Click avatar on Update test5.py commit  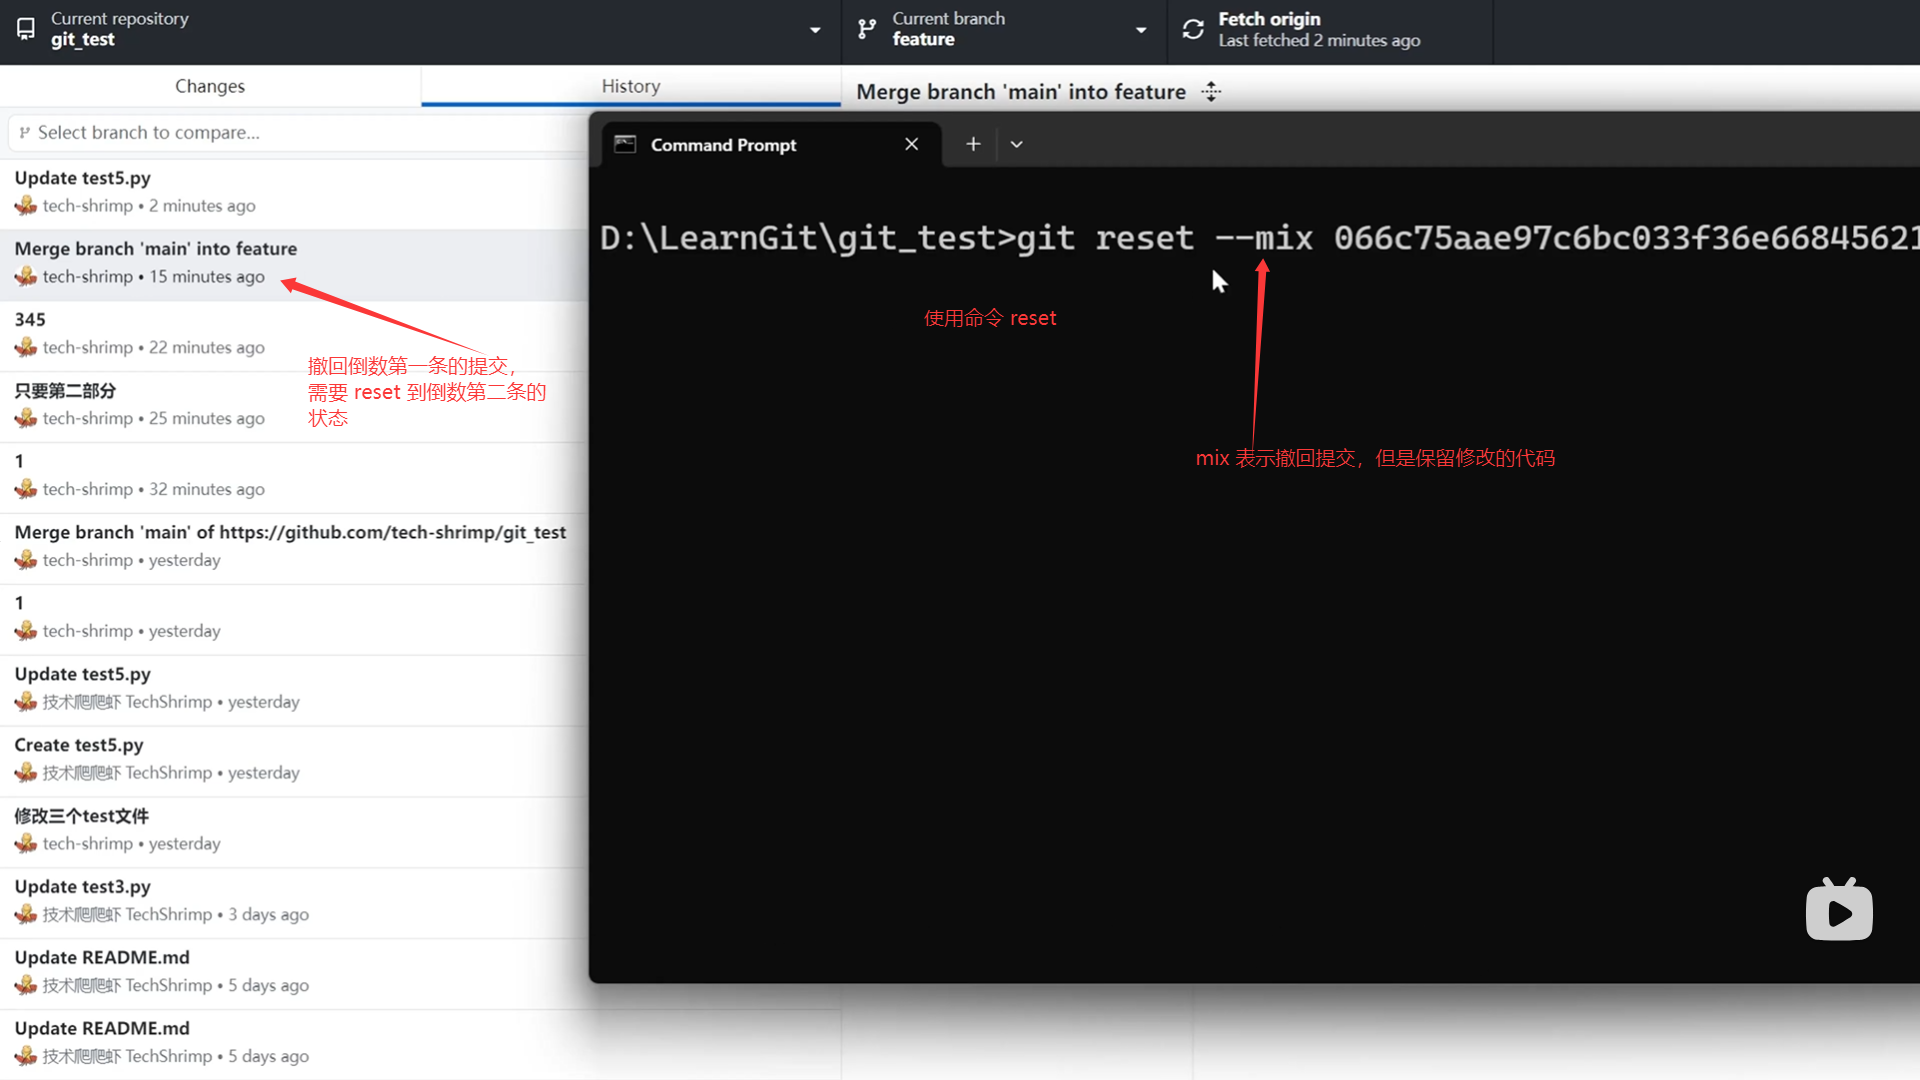tap(26, 206)
